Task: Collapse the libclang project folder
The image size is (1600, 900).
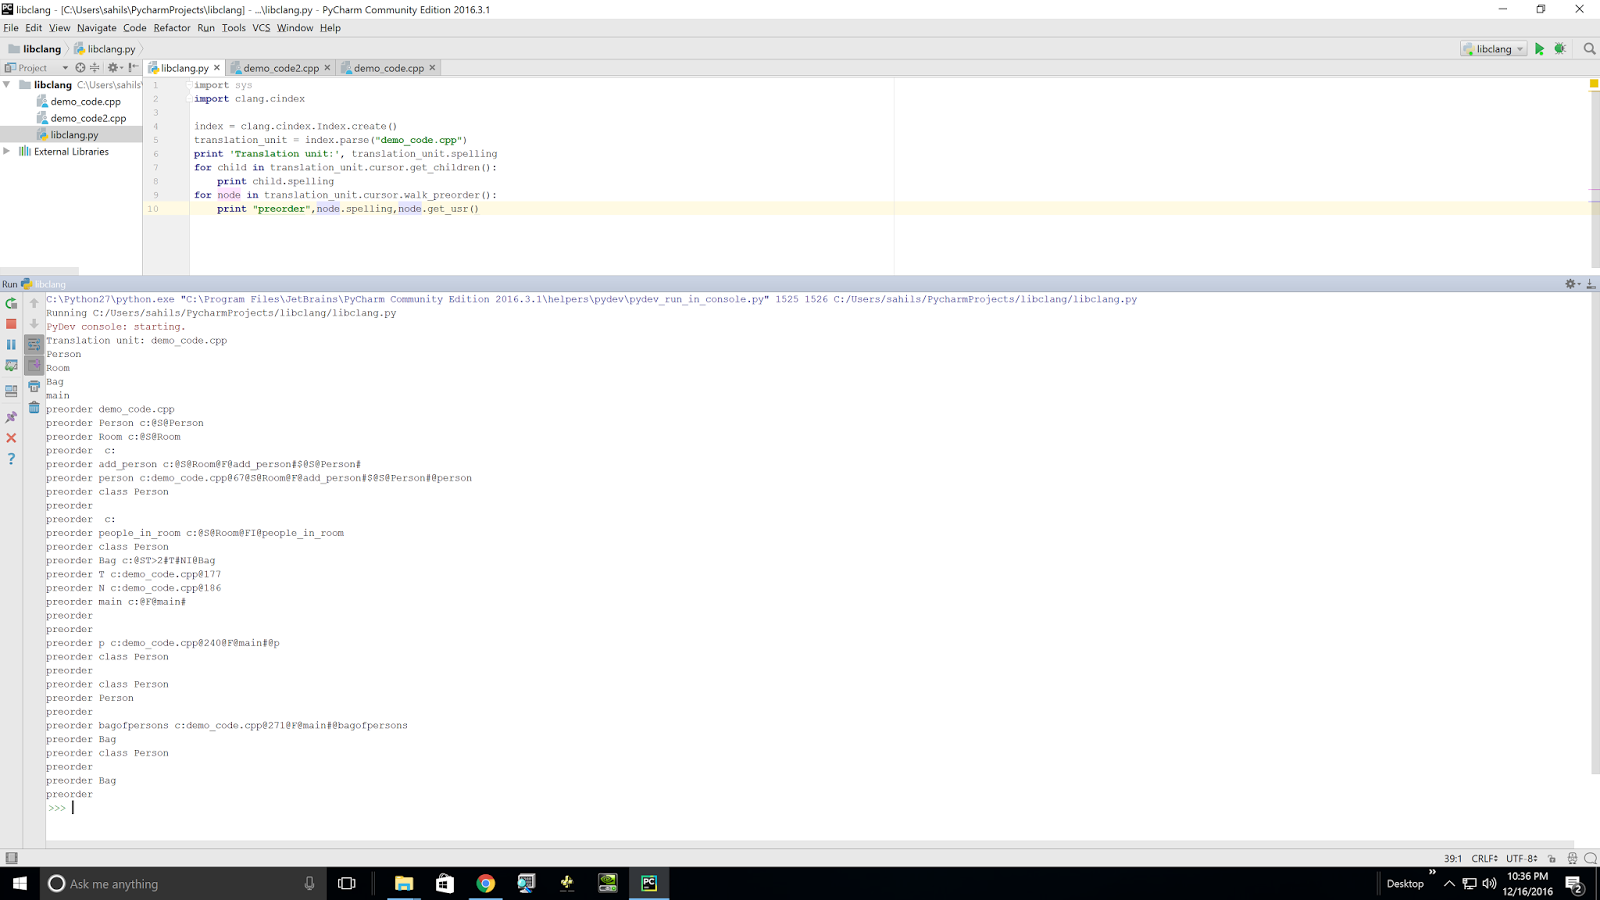Action: coord(7,85)
